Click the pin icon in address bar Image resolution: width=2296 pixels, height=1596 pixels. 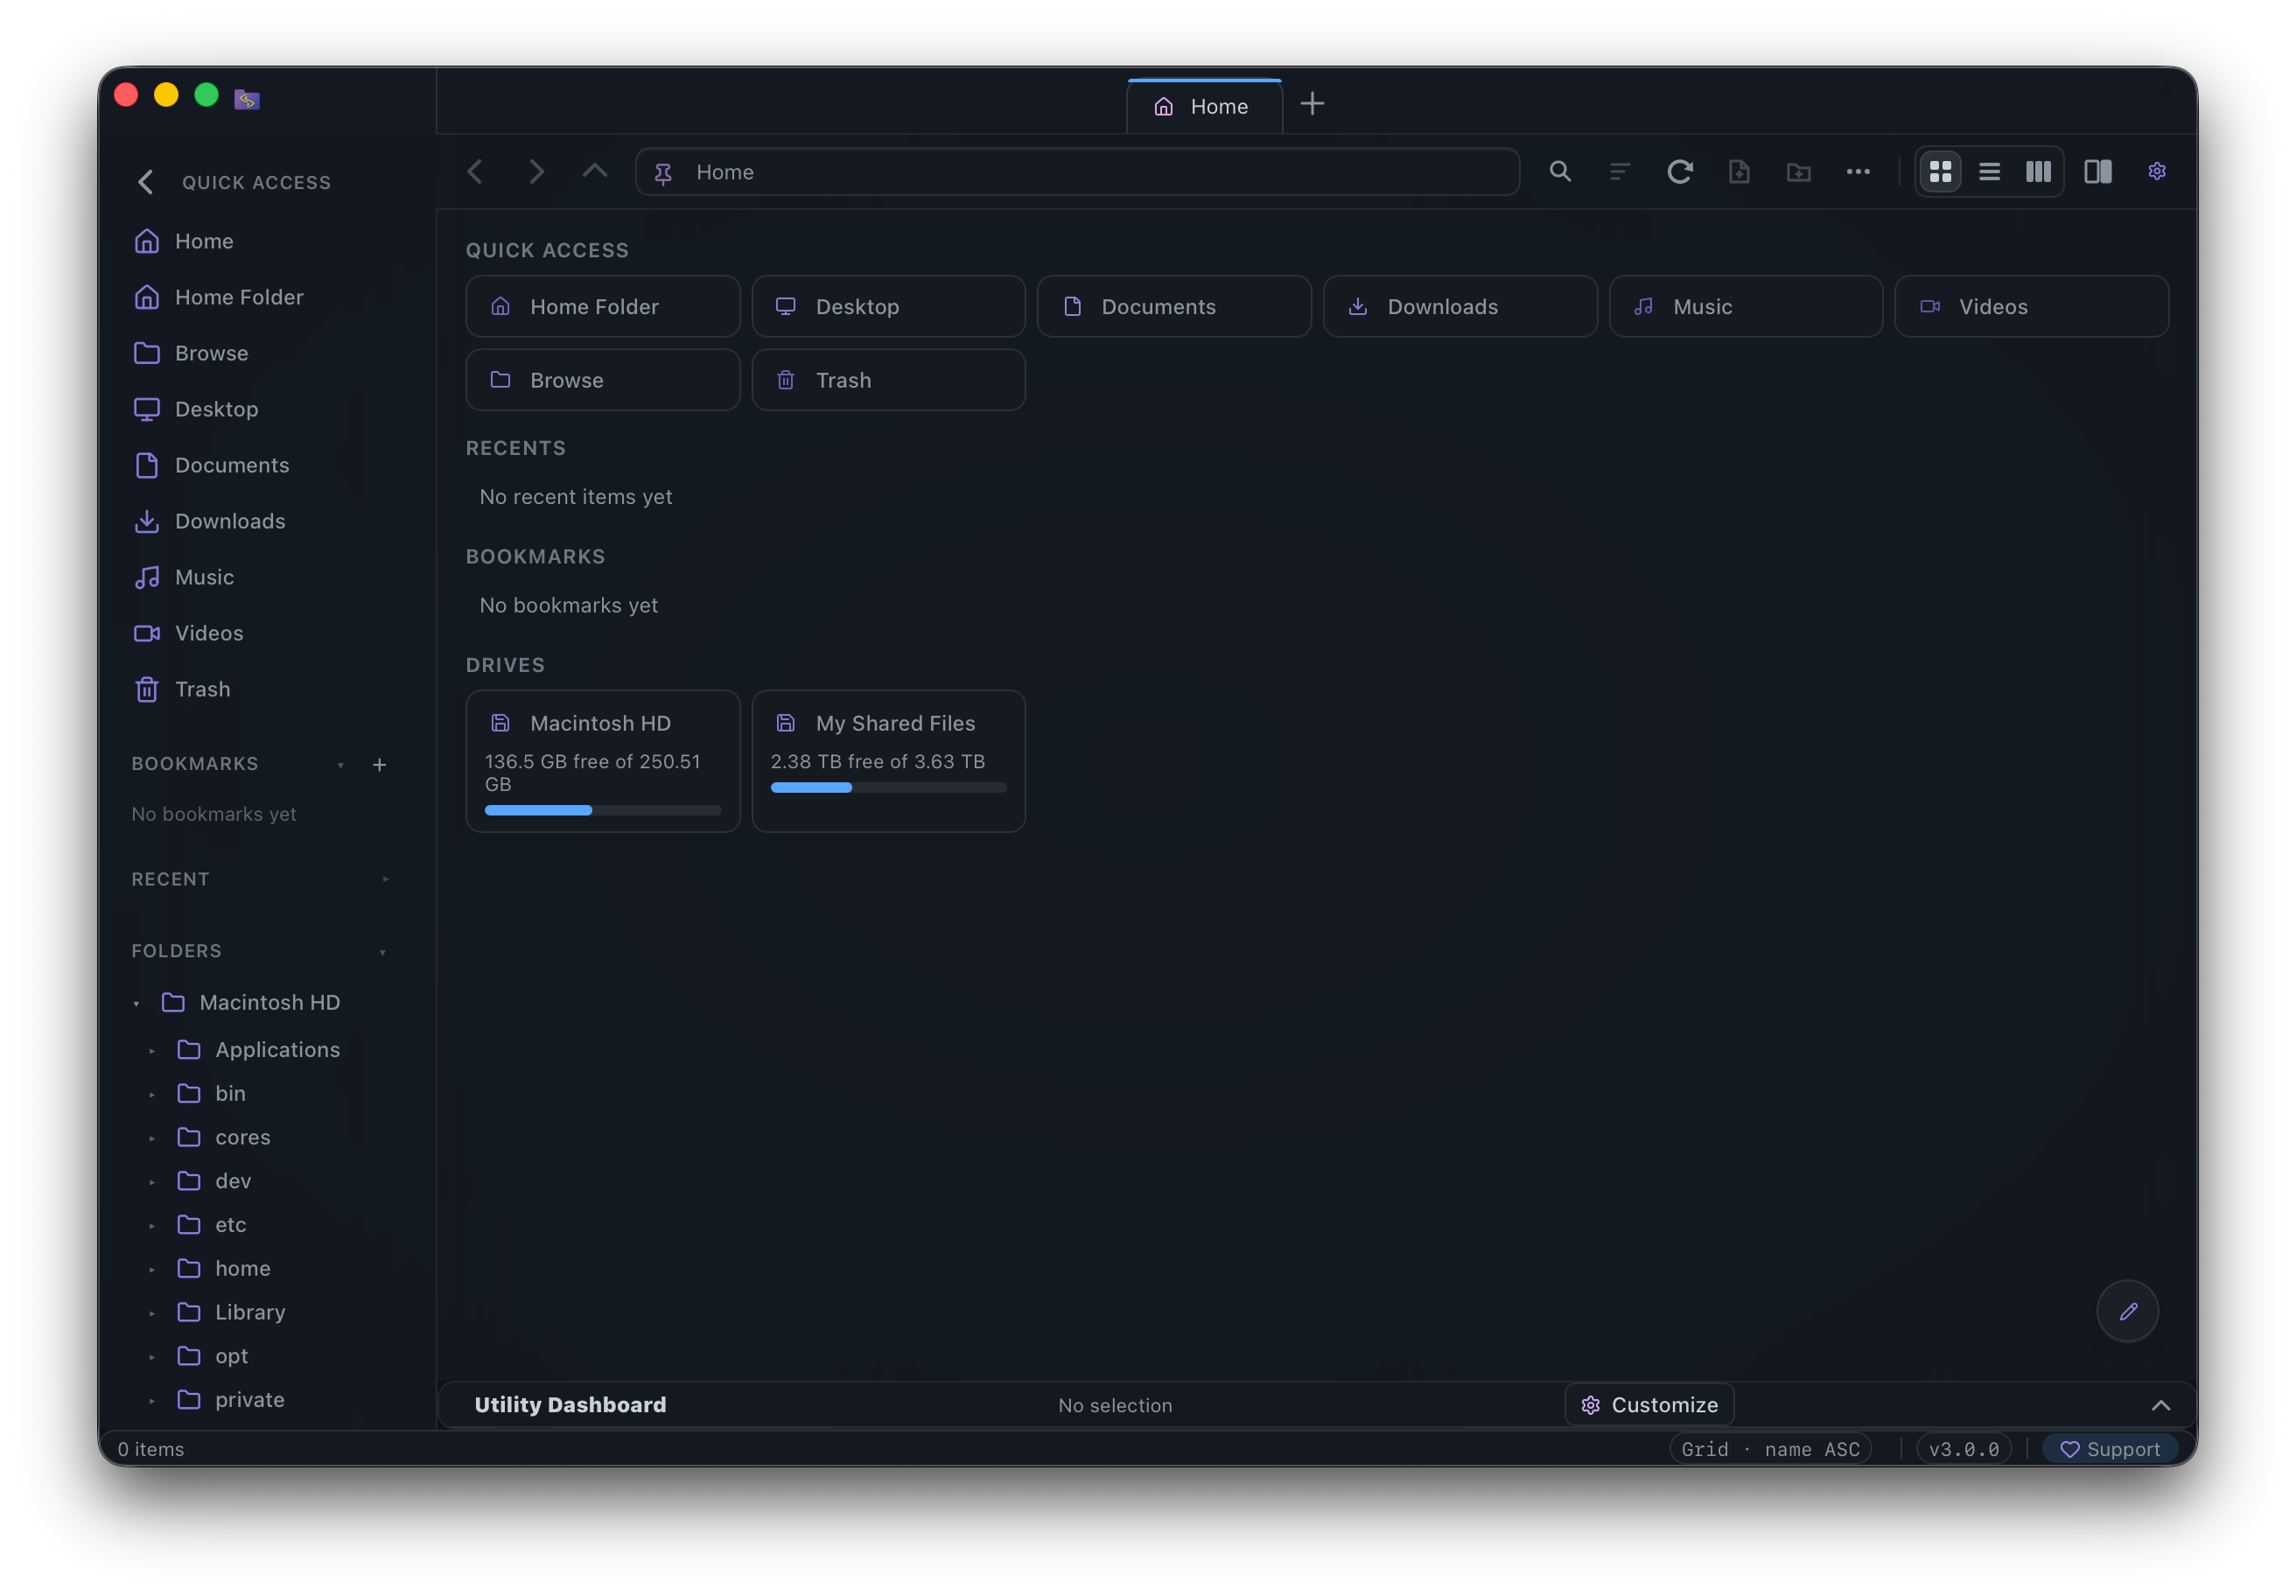[x=663, y=173]
